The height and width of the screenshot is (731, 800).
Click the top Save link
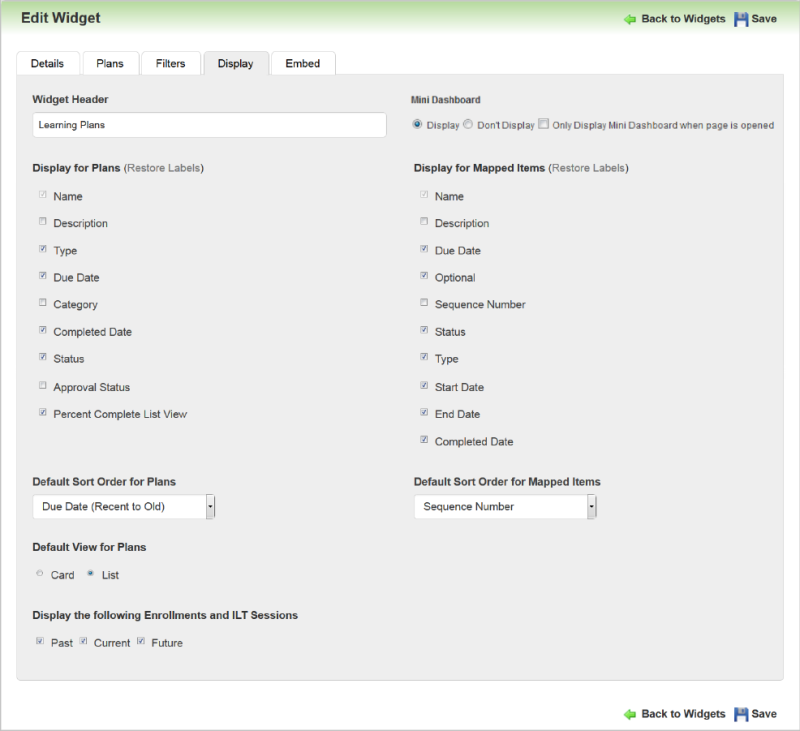[764, 19]
